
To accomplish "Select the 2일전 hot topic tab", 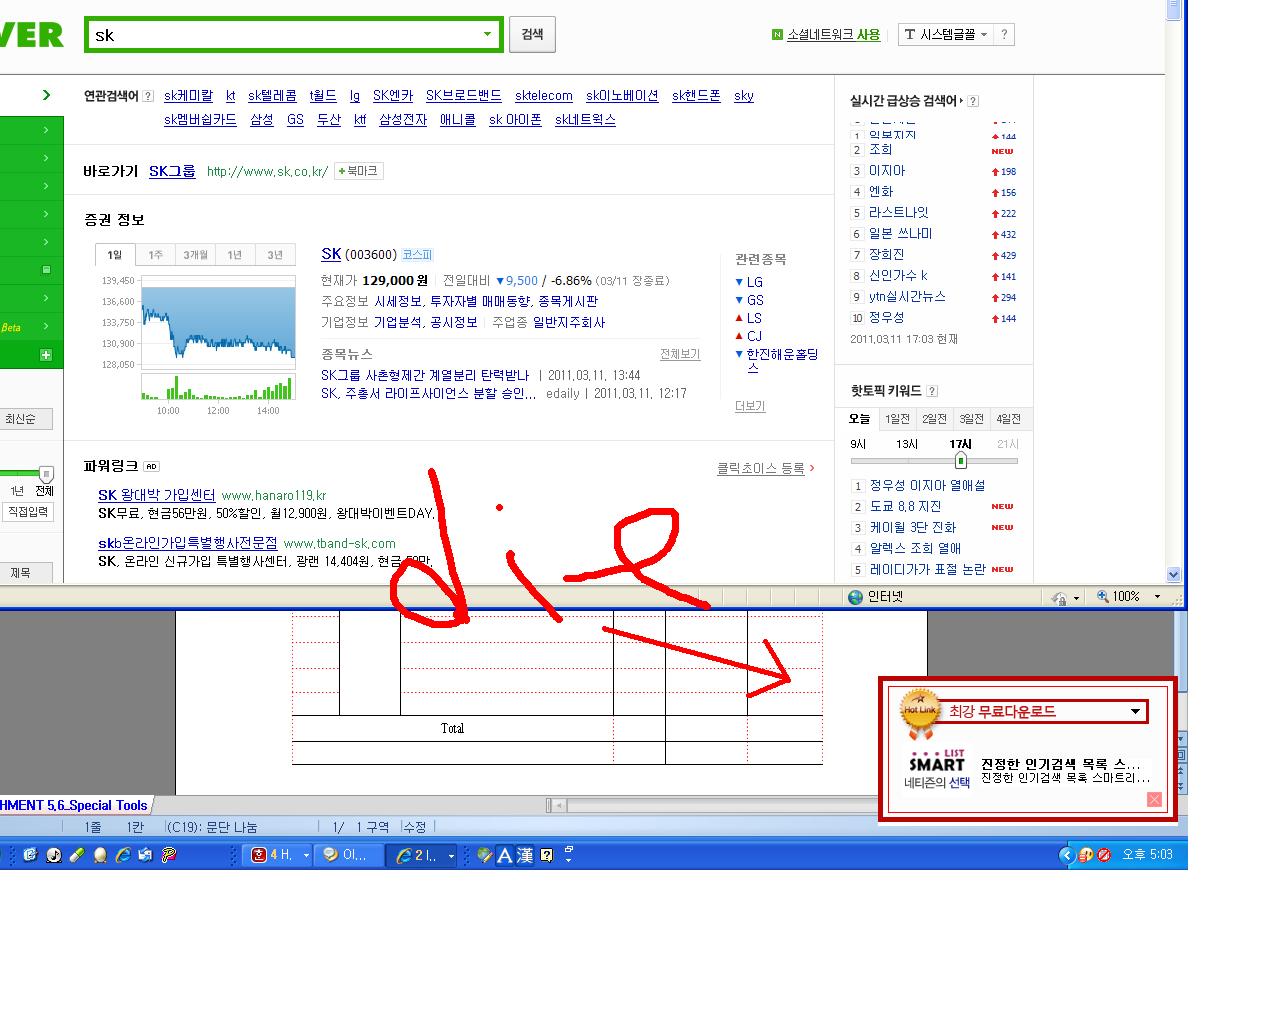I will pos(934,419).
